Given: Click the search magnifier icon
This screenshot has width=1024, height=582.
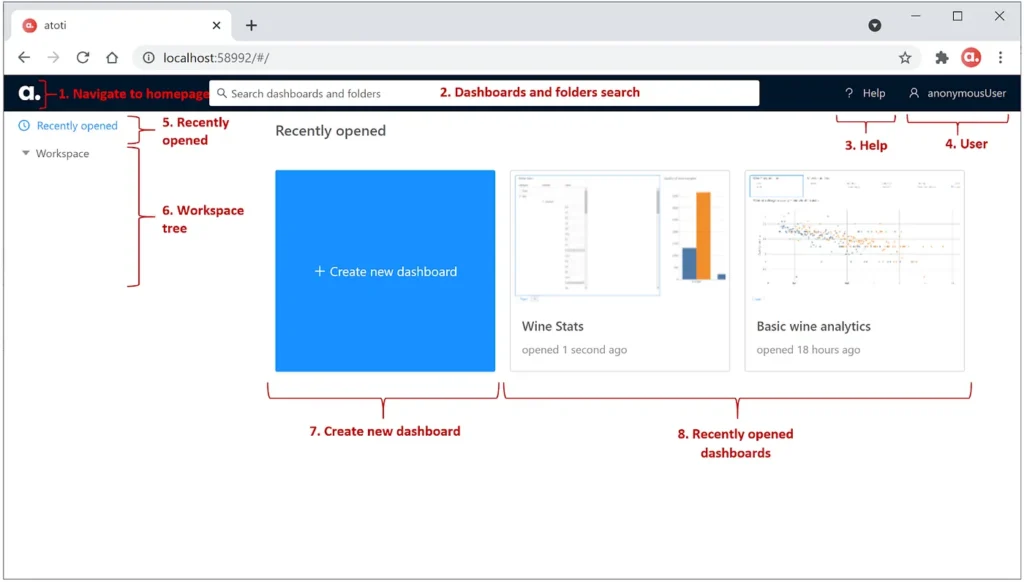Looking at the screenshot, I should pyautogui.click(x=222, y=93).
